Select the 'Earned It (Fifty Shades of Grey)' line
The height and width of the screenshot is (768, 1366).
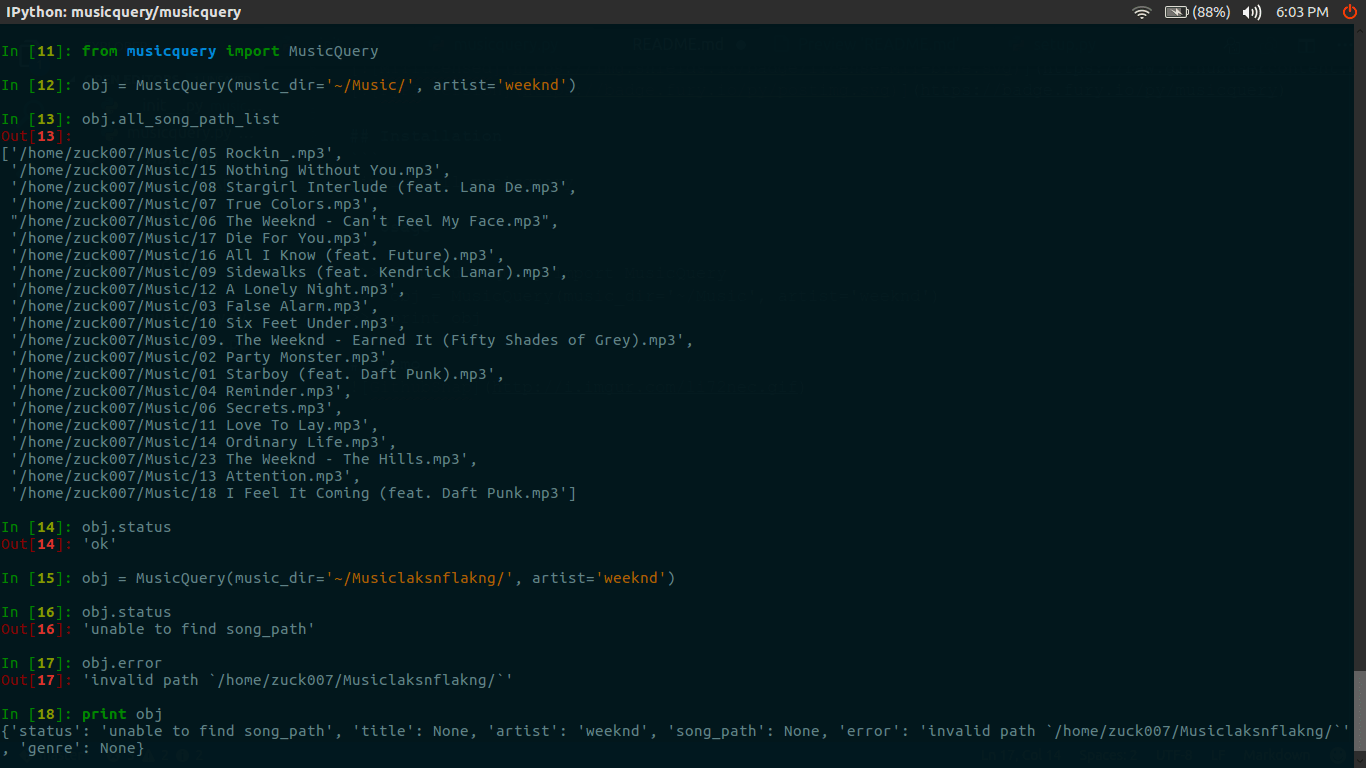click(352, 340)
